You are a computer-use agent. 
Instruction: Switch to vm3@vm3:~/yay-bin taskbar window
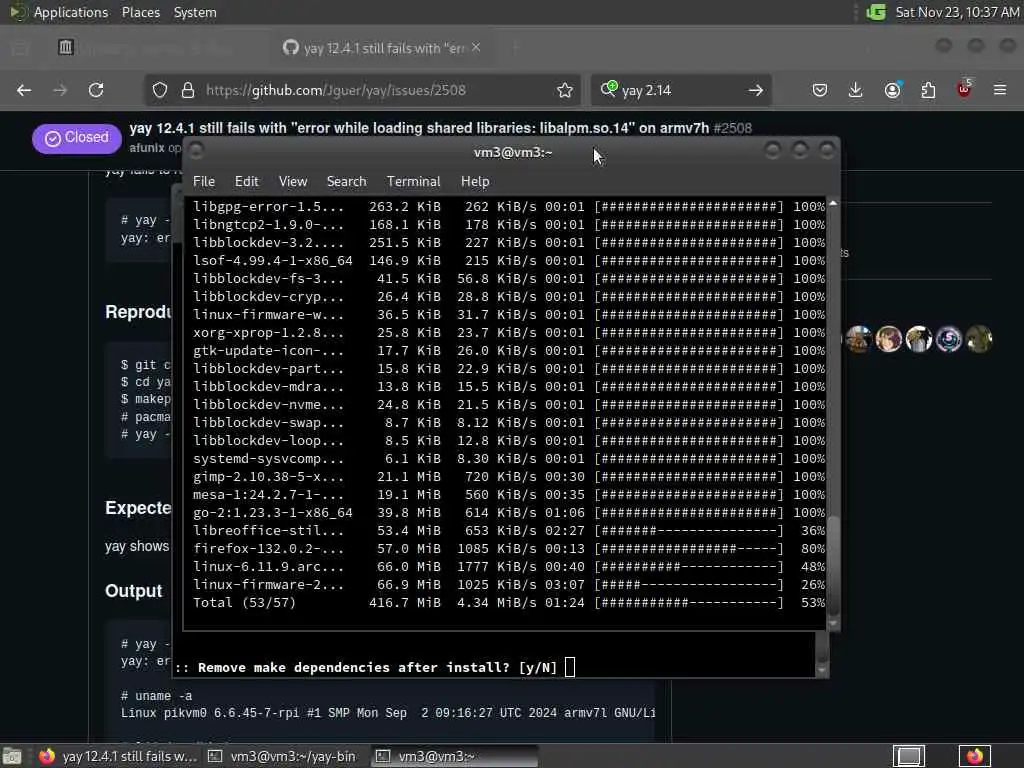point(282,756)
